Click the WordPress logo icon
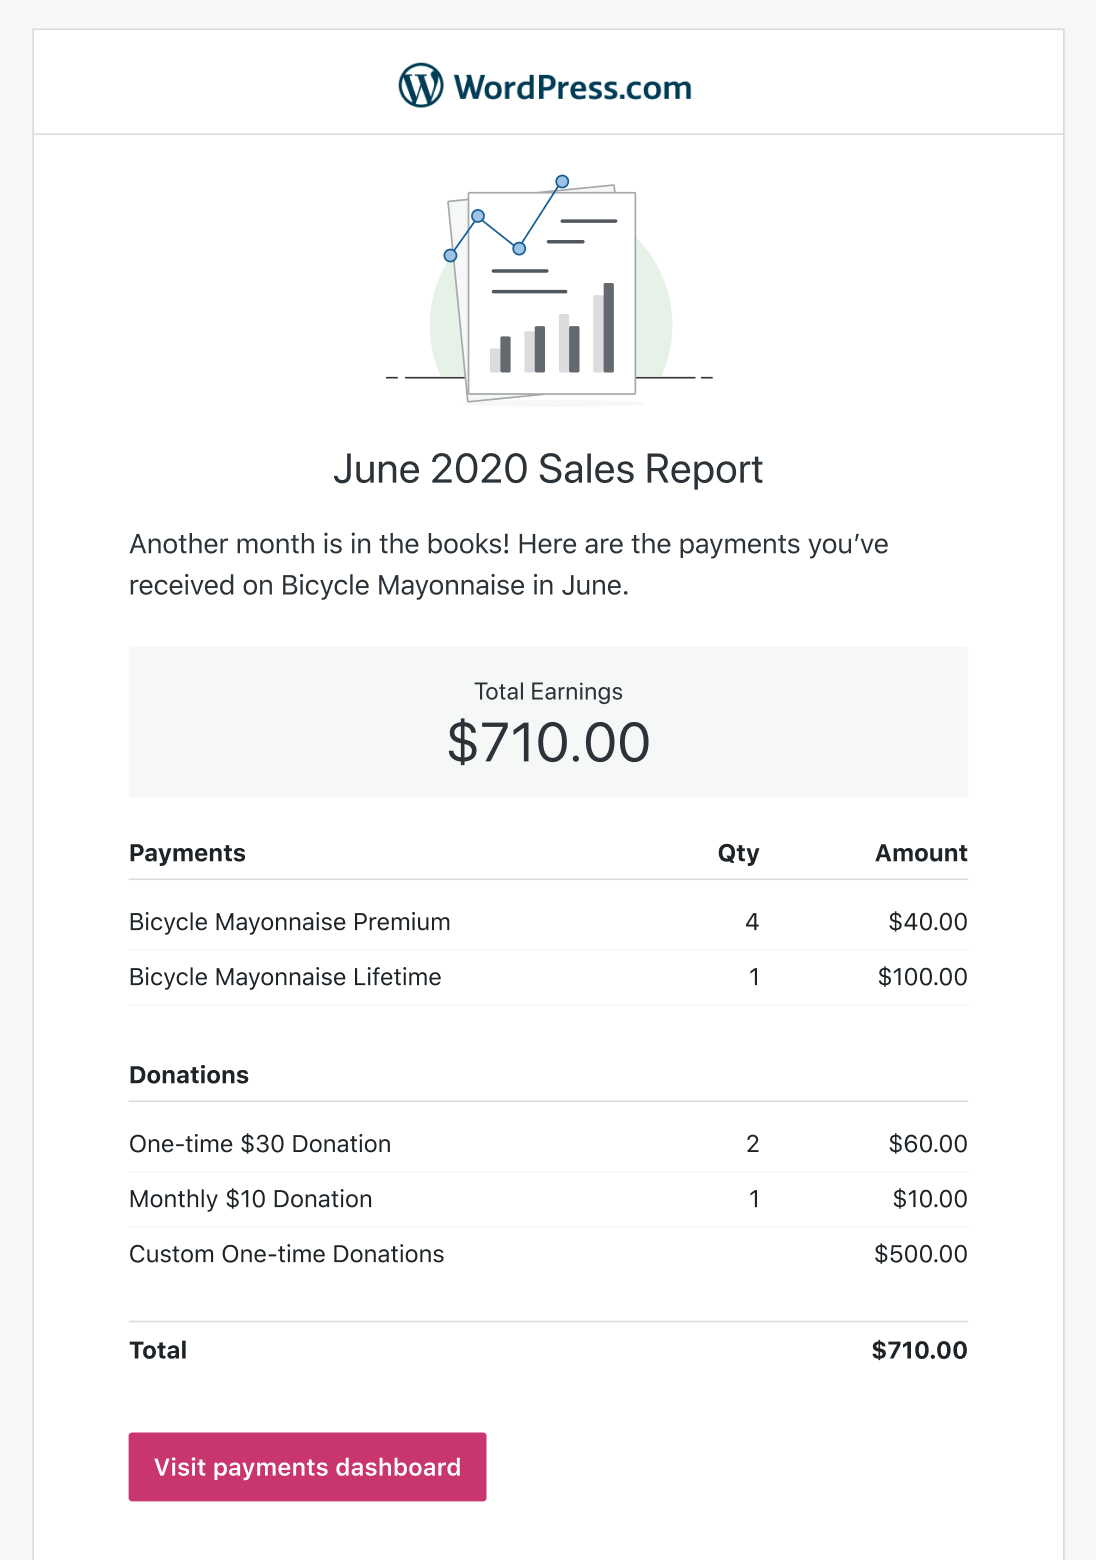Screen dimensions: 1096x1560 [421, 86]
